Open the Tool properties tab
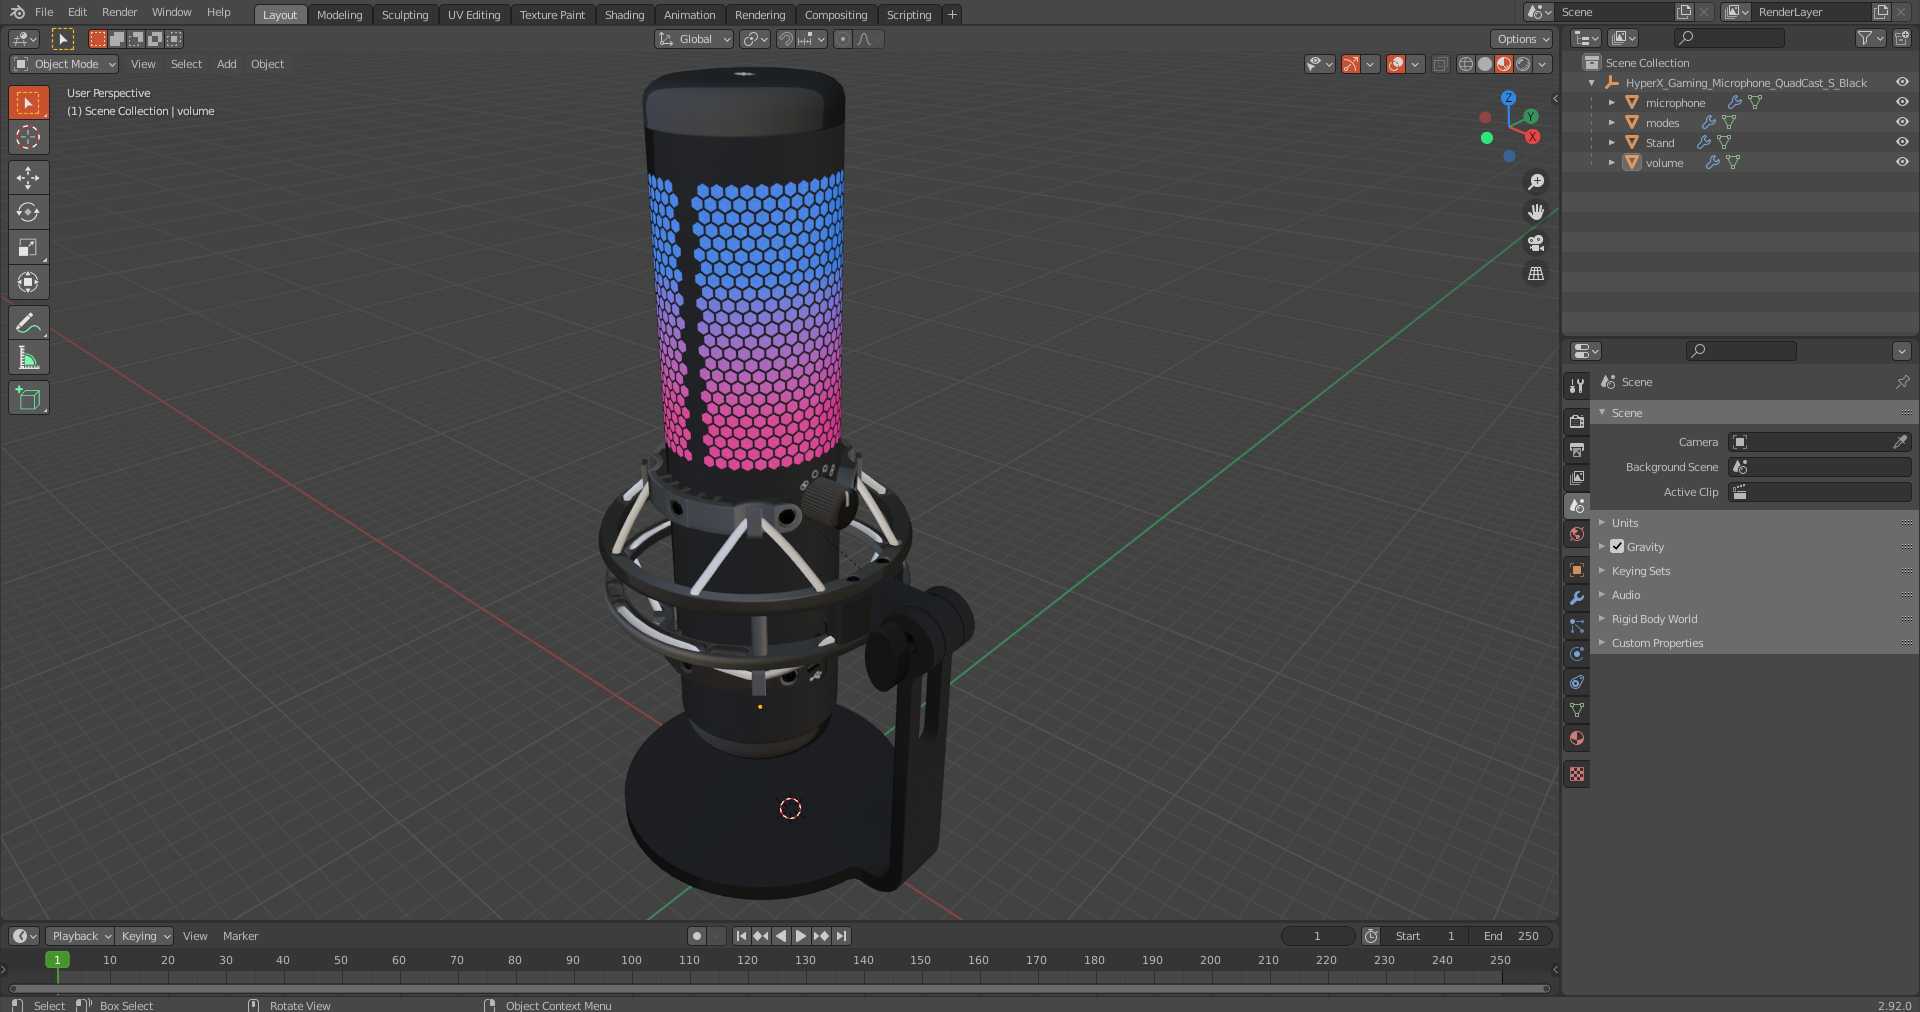 (x=1577, y=386)
